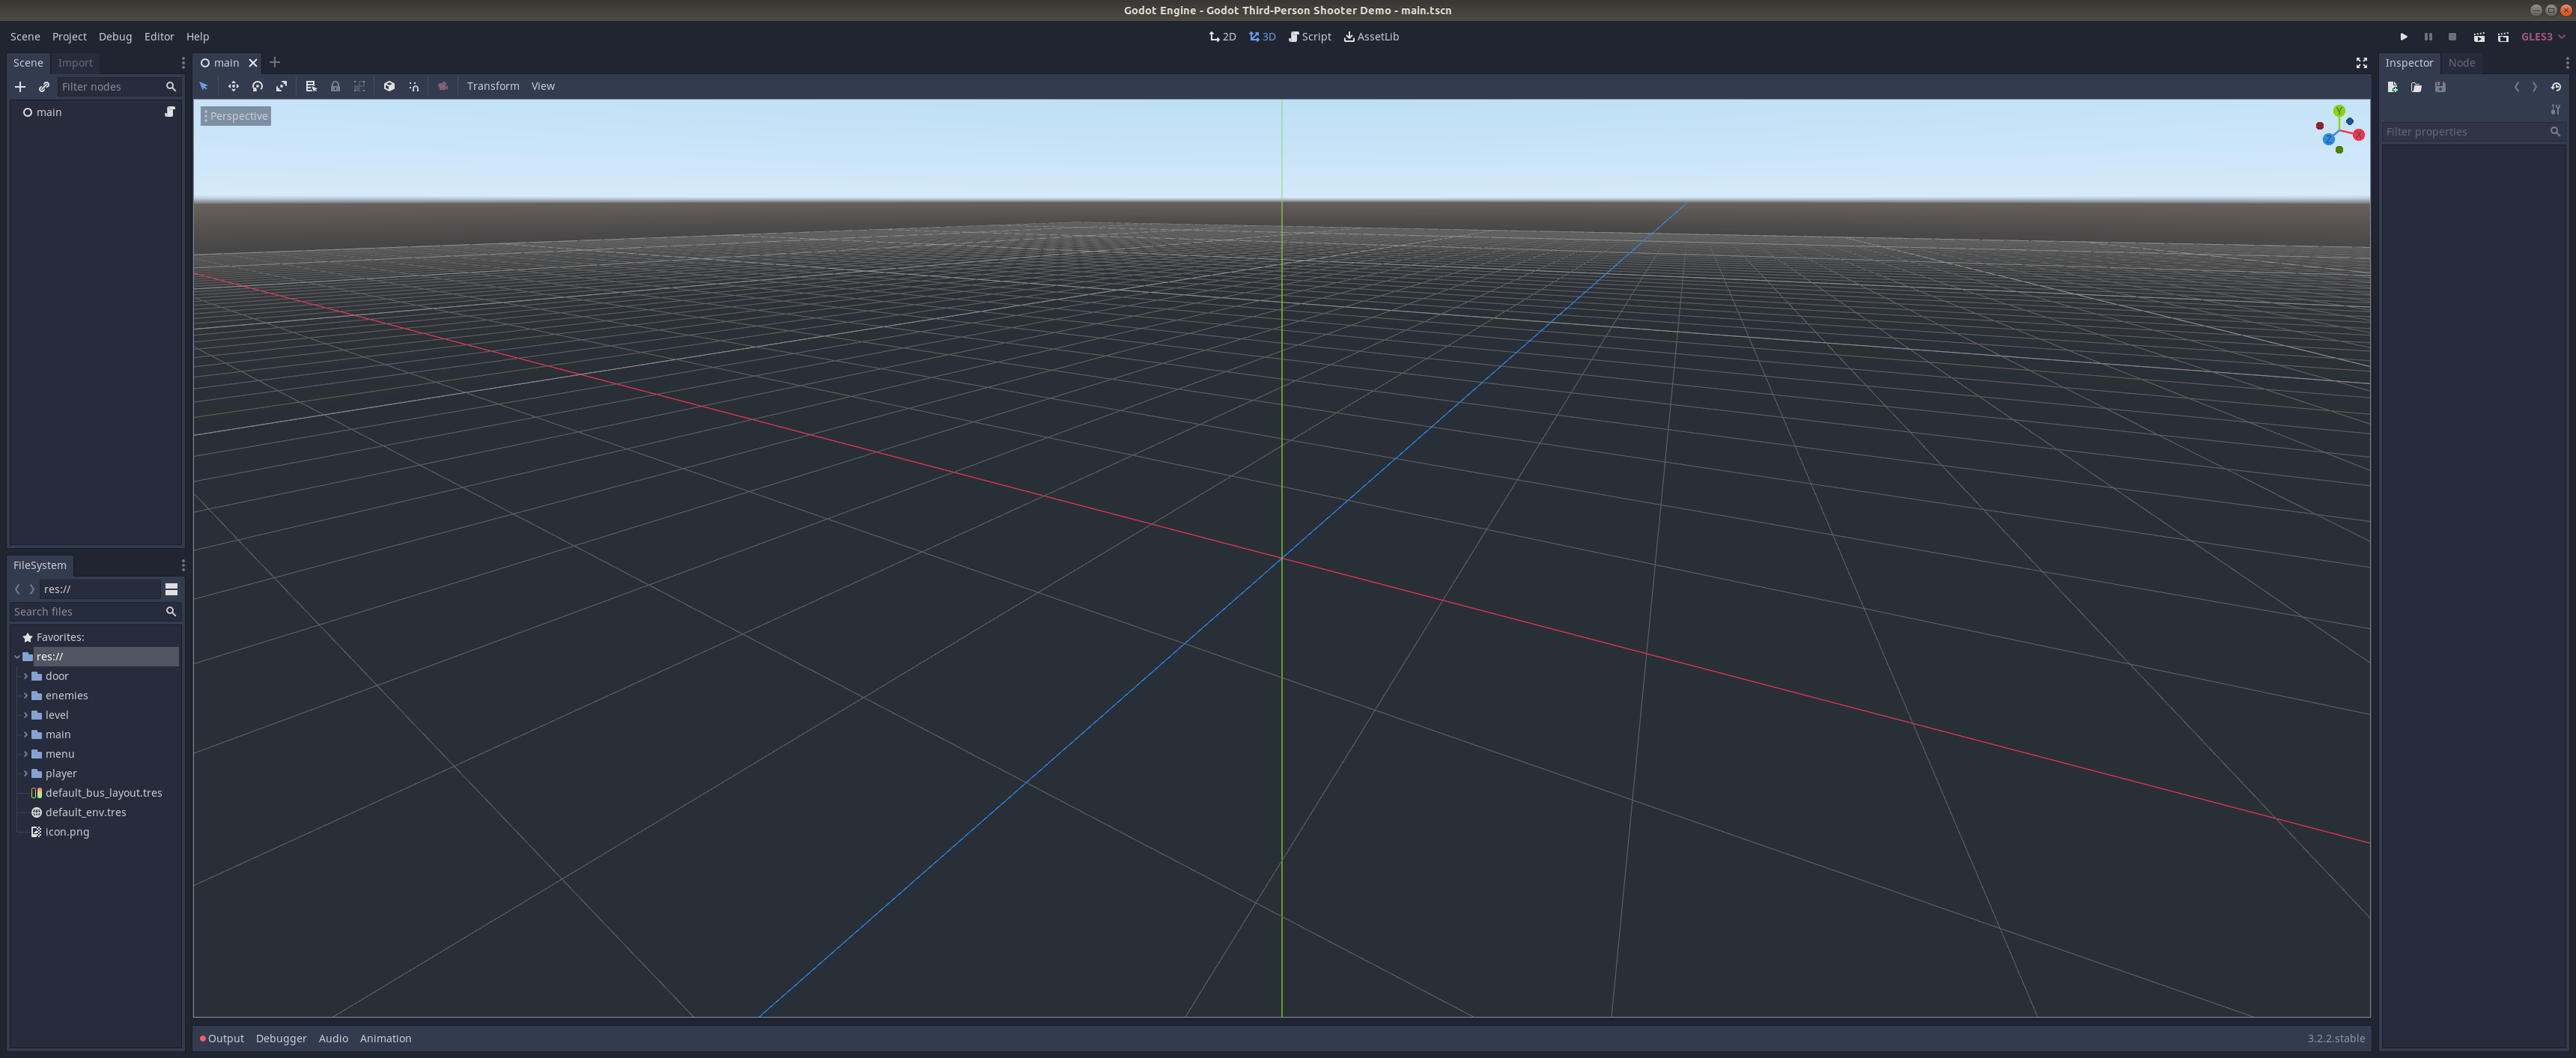The image size is (2576, 1058).
Task: Expand the enemies folder
Action: coord(25,696)
